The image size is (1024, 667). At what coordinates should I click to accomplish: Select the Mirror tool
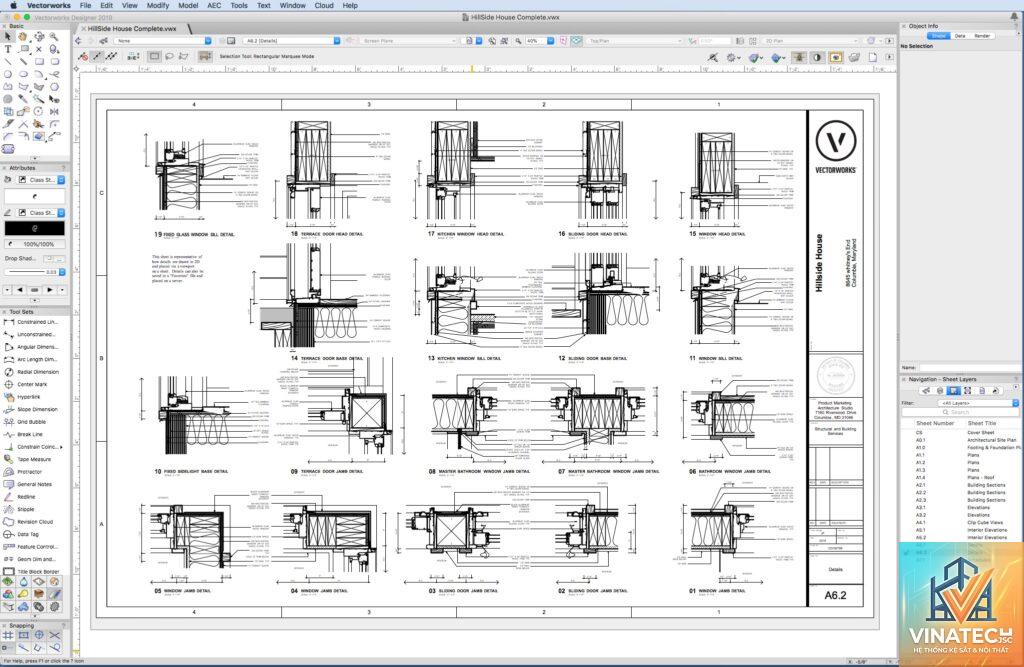(x=54, y=111)
